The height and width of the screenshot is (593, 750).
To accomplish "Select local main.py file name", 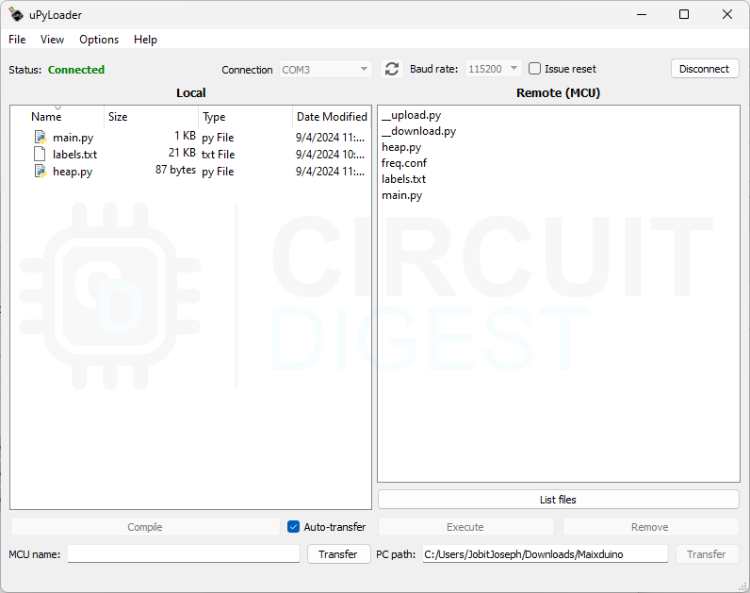I will tap(73, 138).
